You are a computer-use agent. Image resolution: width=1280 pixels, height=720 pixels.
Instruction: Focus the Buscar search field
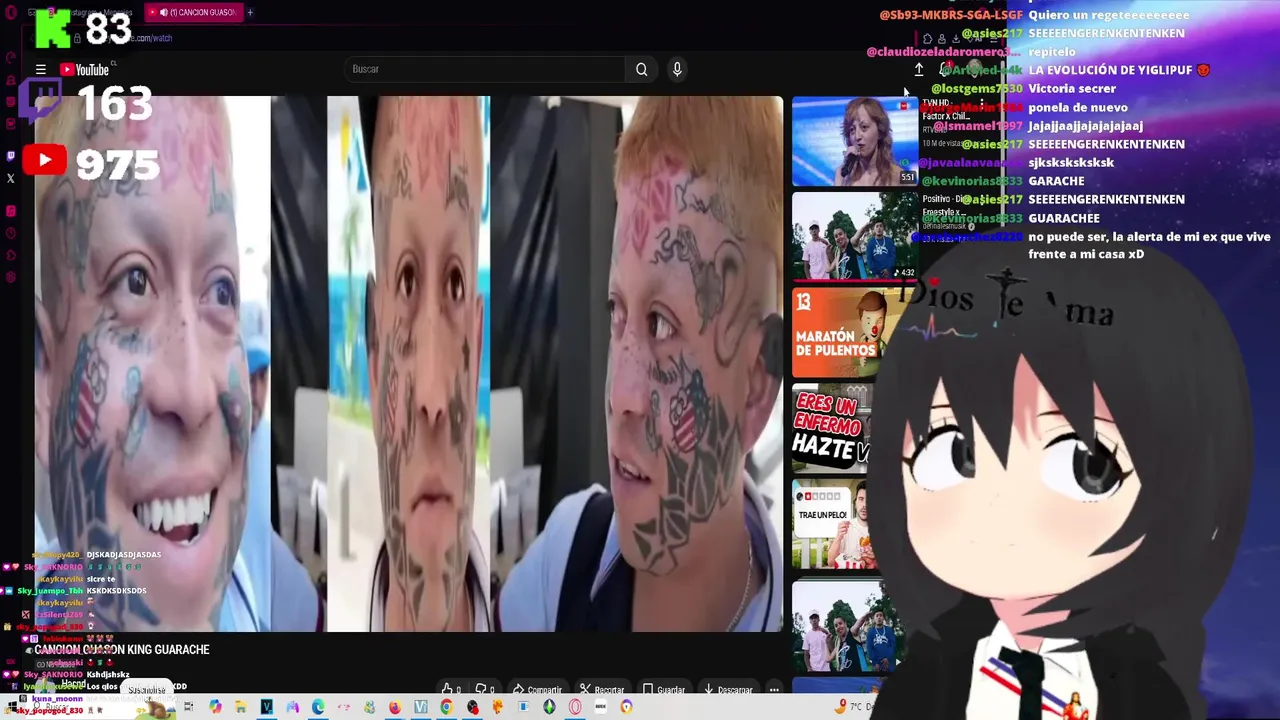(485, 69)
